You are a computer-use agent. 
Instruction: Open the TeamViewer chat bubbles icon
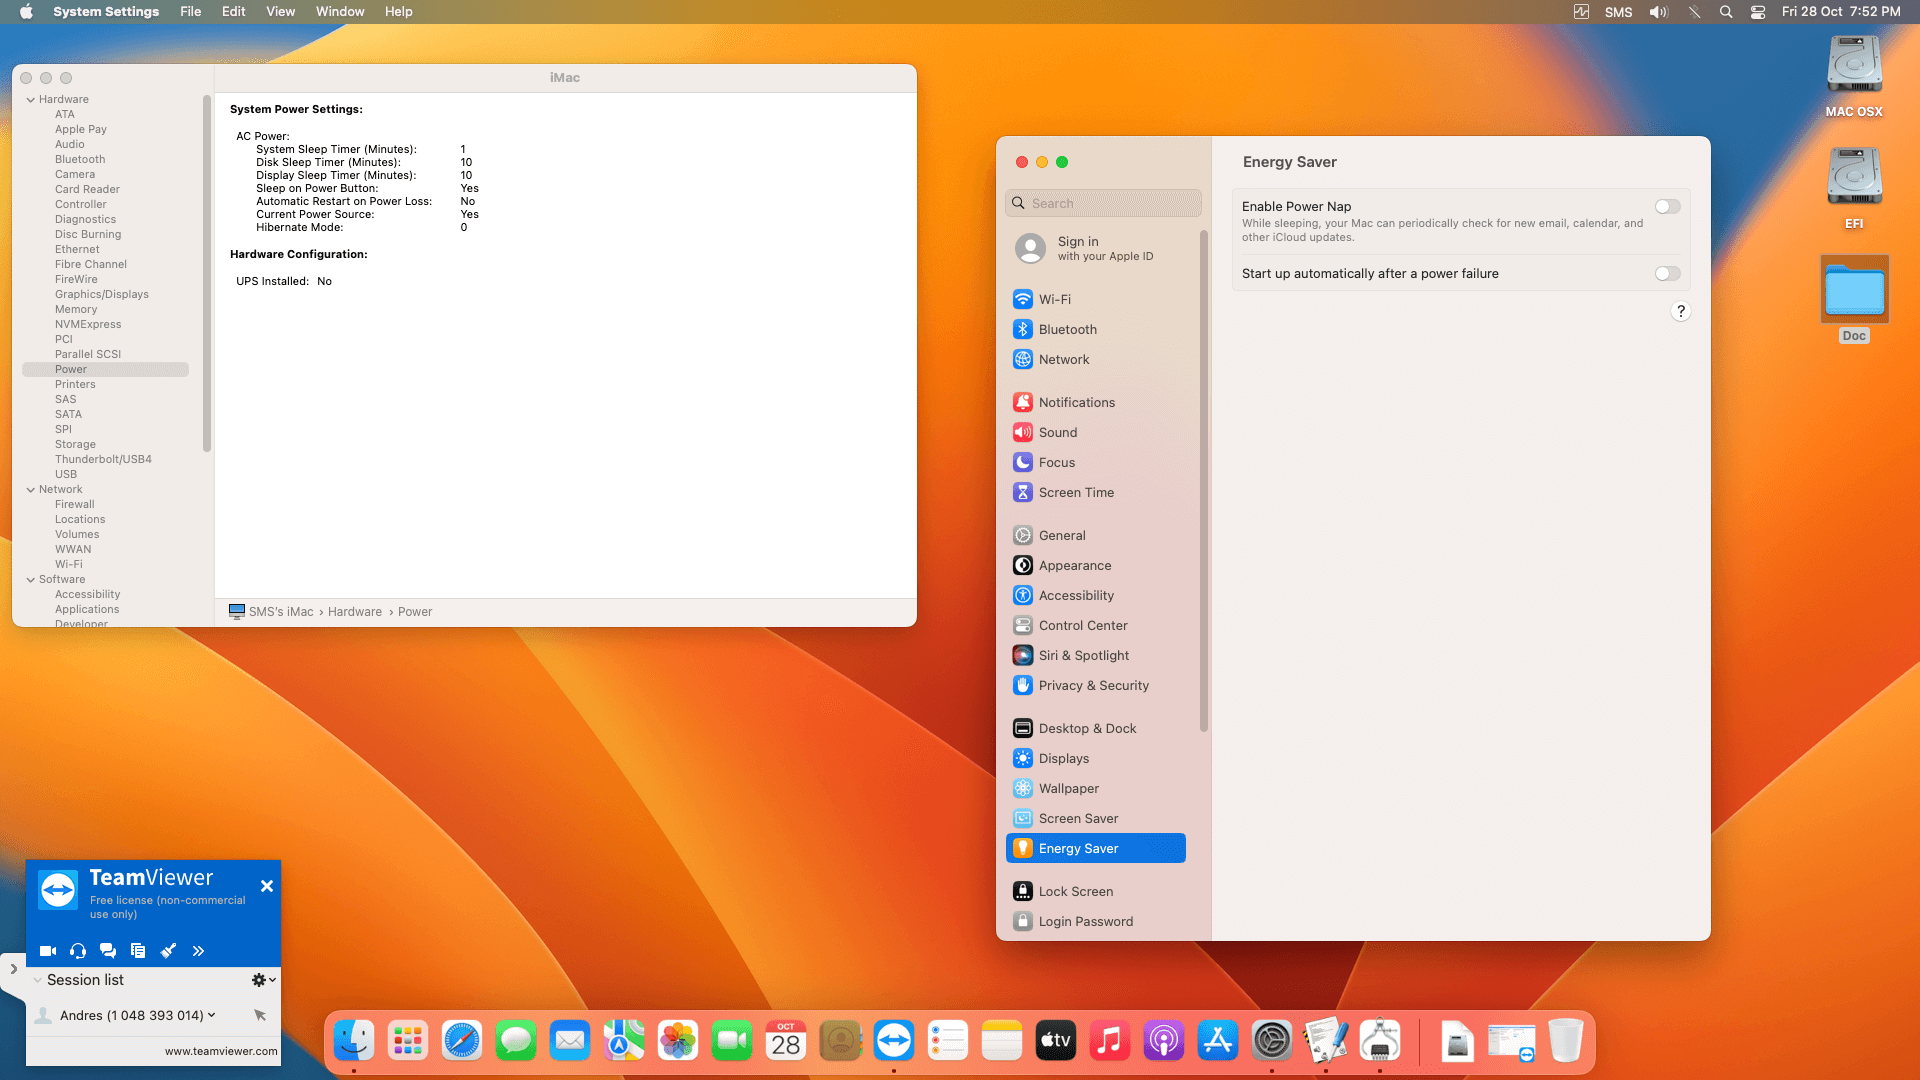[x=108, y=951]
